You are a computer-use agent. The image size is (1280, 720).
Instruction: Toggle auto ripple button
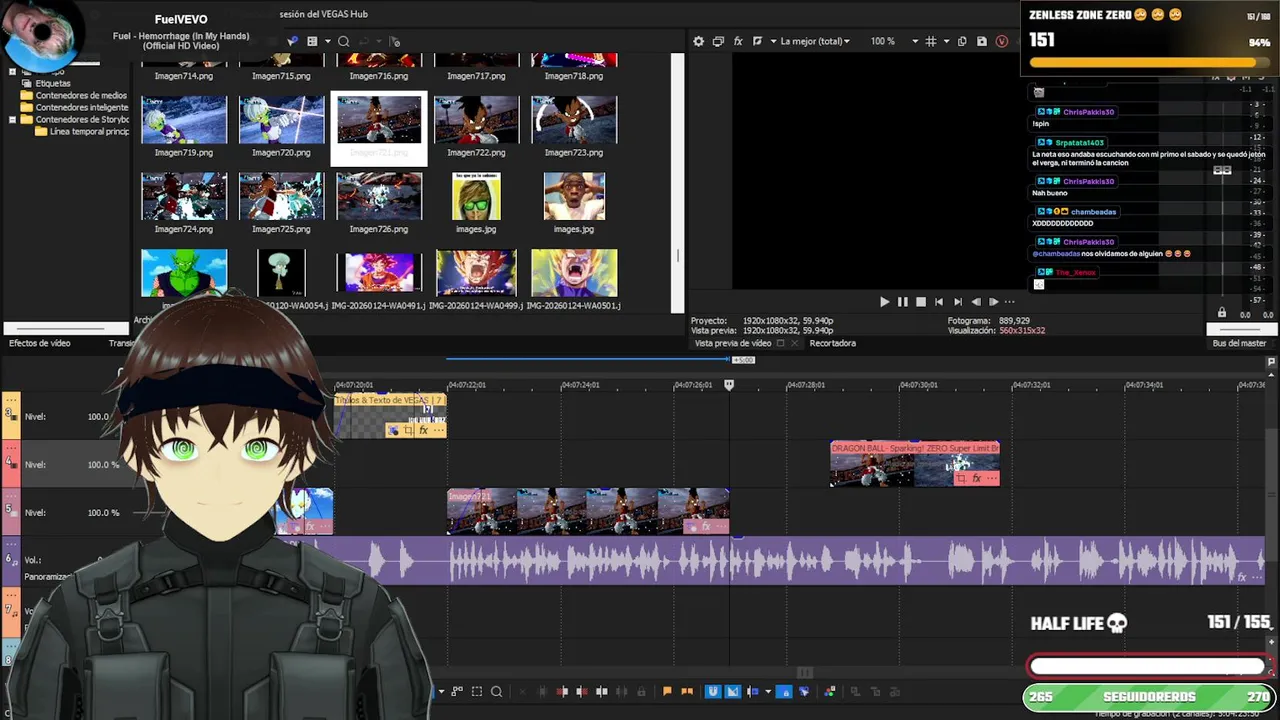point(753,691)
